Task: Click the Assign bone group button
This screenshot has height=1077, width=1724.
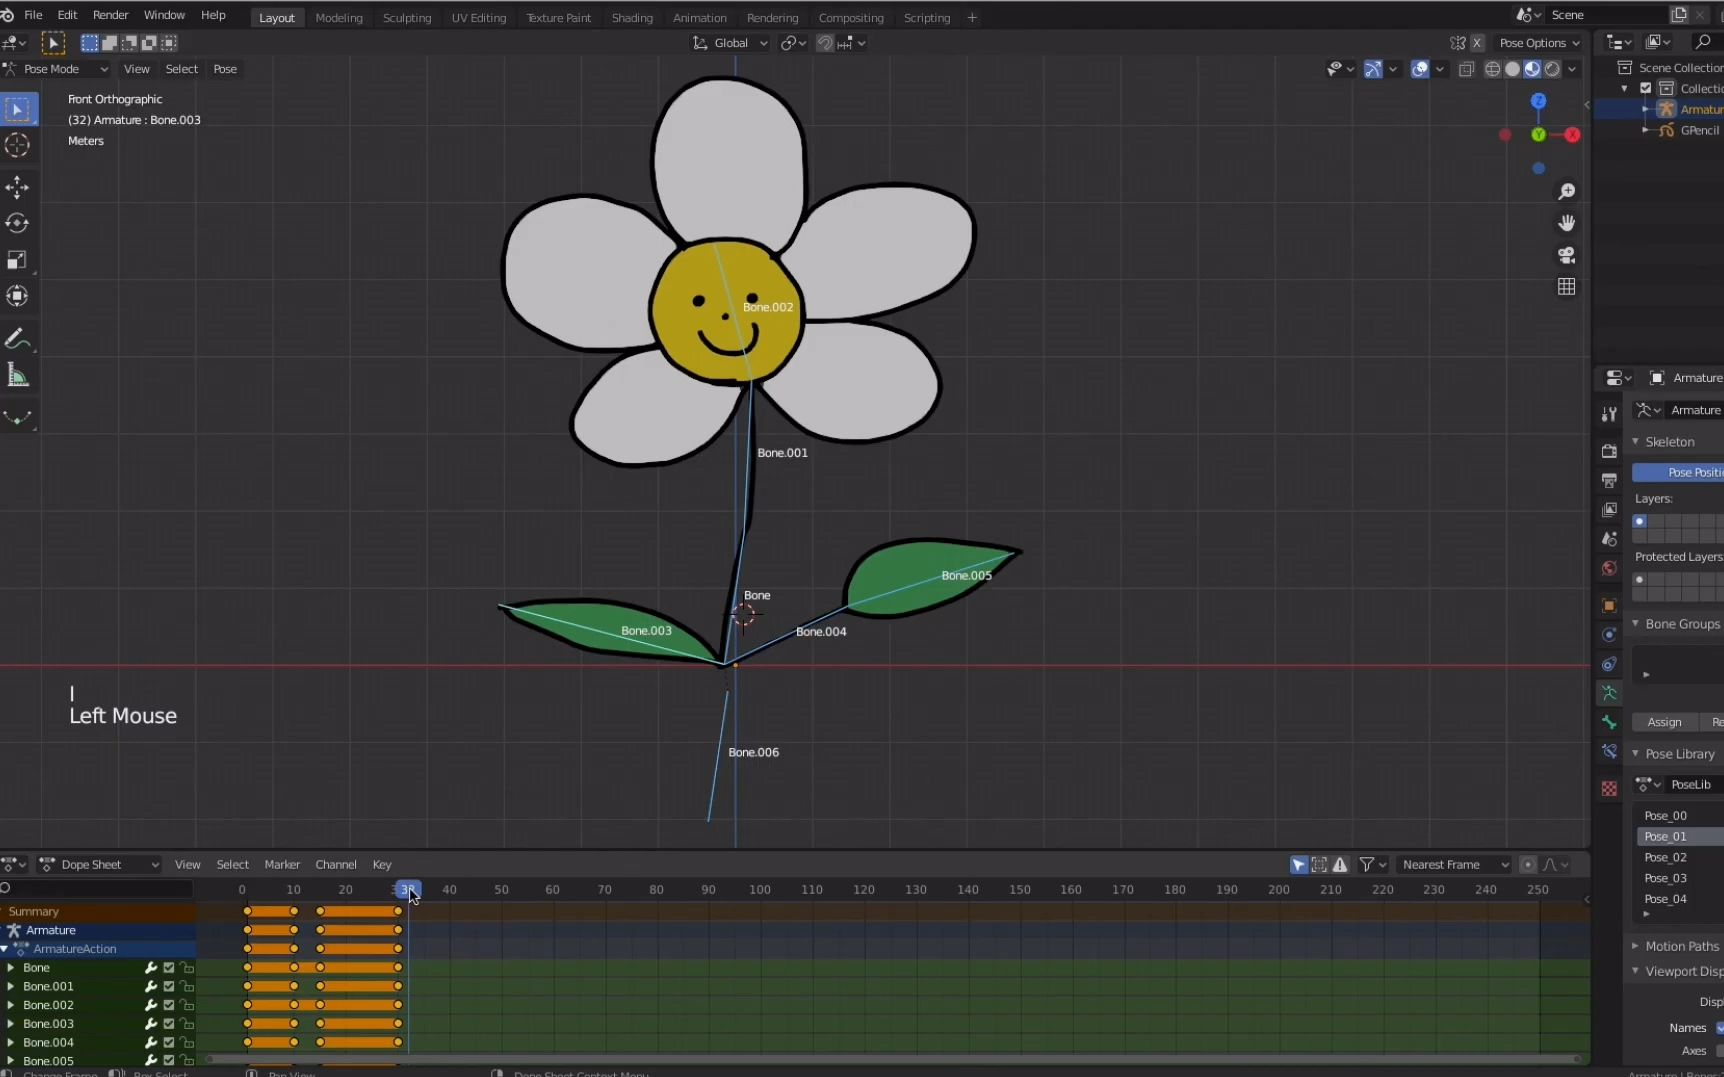Action: point(1664,722)
